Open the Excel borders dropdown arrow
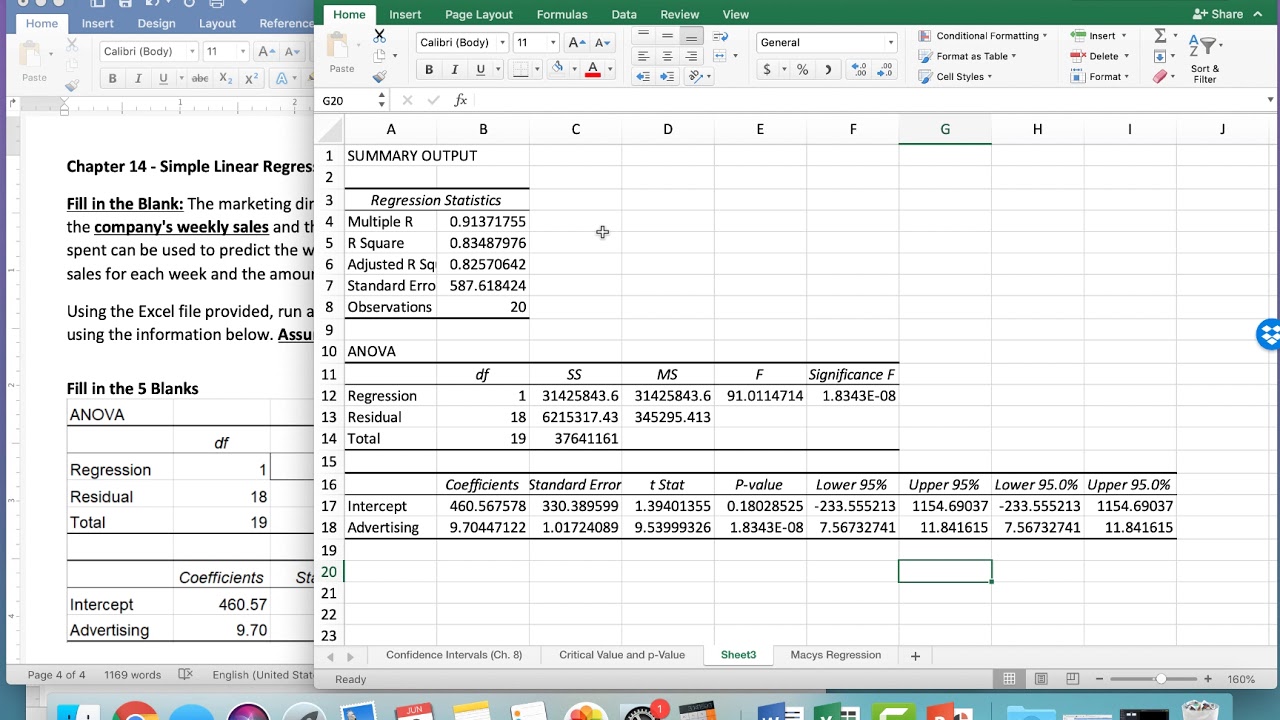The width and height of the screenshot is (1280, 720). (x=537, y=69)
